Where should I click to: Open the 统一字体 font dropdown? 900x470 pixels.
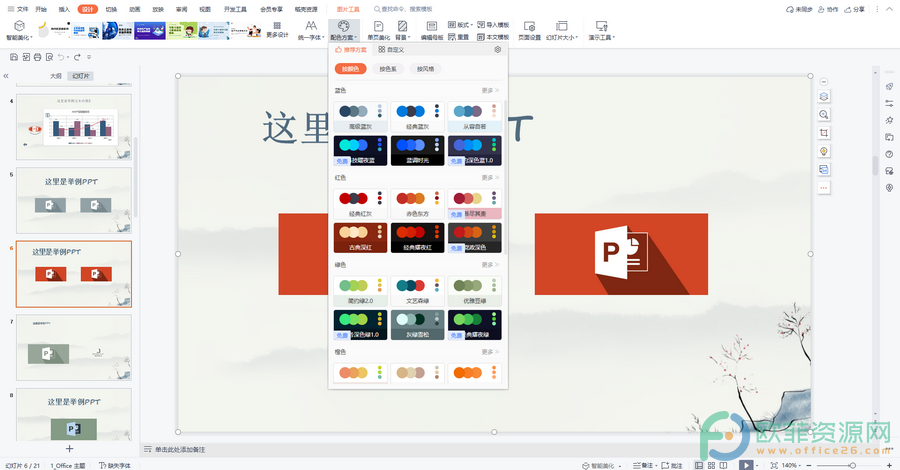[x=311, y=30]
